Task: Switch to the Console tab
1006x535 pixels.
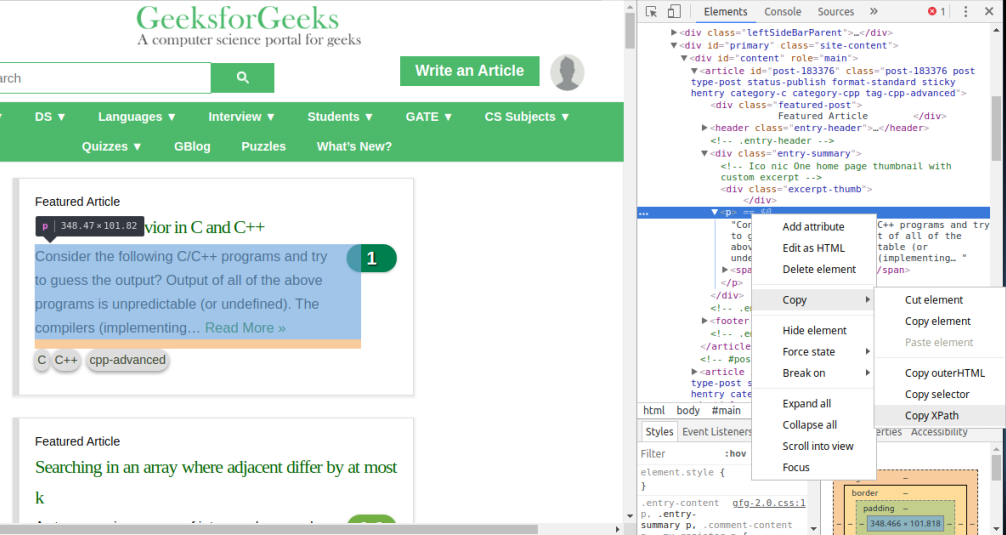Action: (782, 12)
